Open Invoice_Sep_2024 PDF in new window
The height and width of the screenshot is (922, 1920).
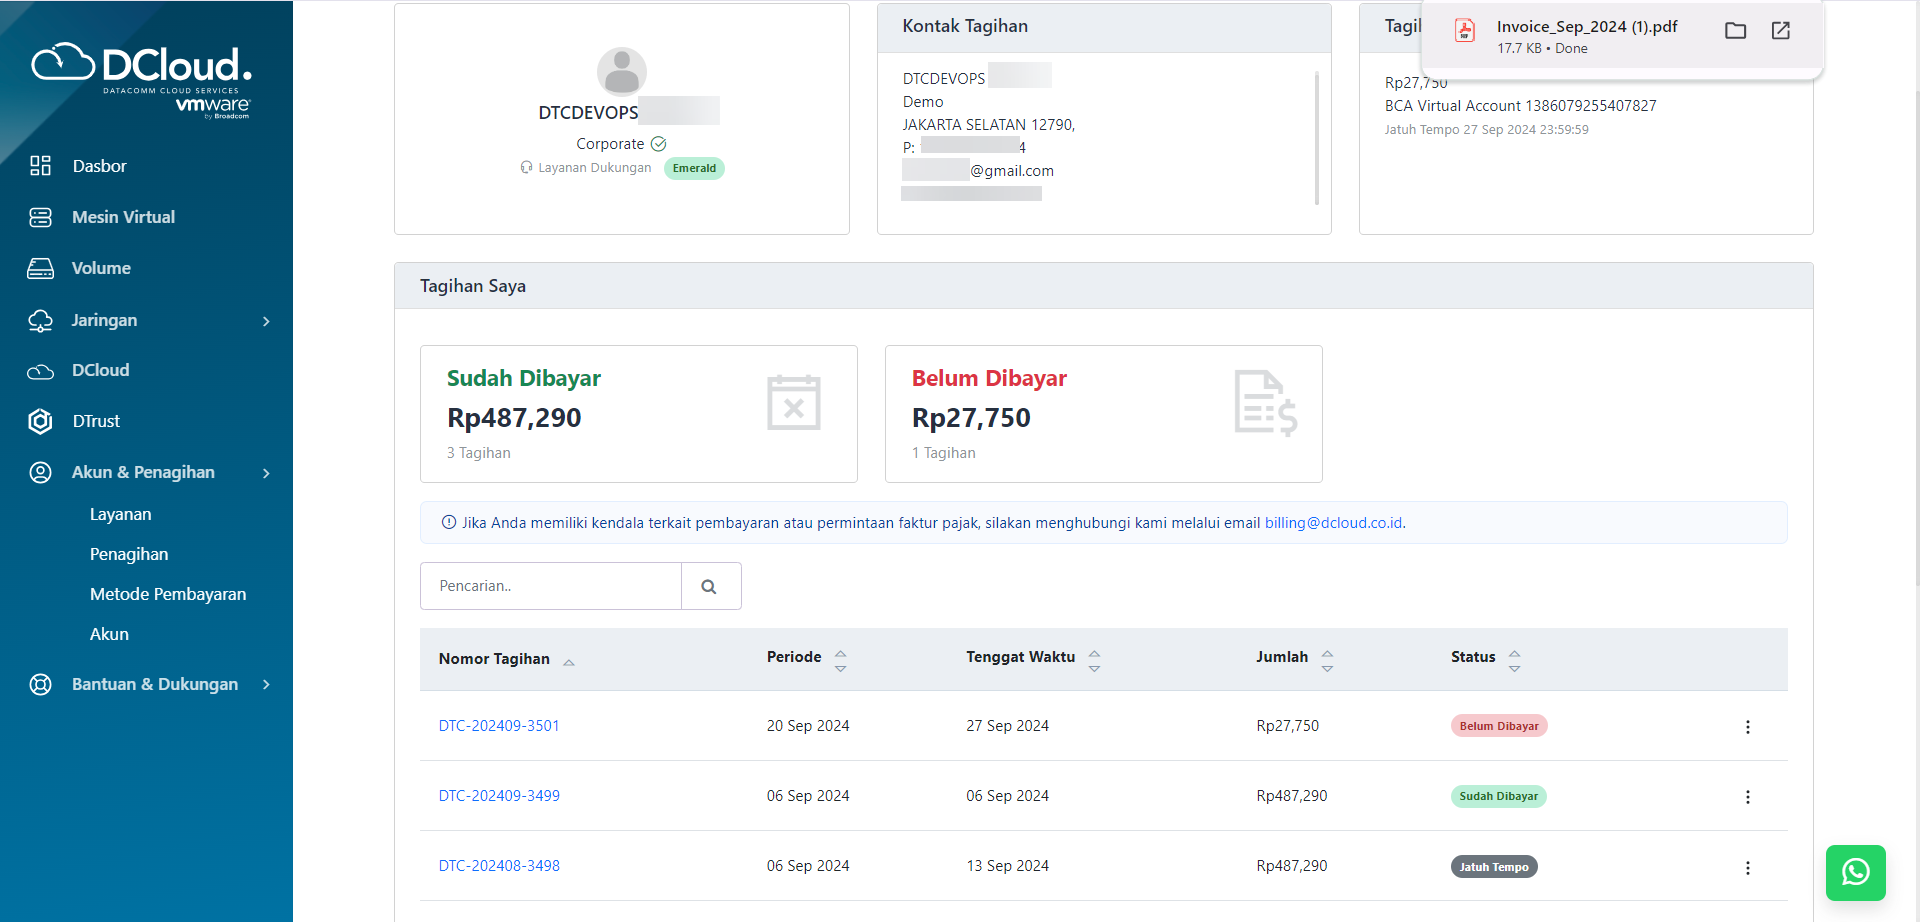point(1780,31)
